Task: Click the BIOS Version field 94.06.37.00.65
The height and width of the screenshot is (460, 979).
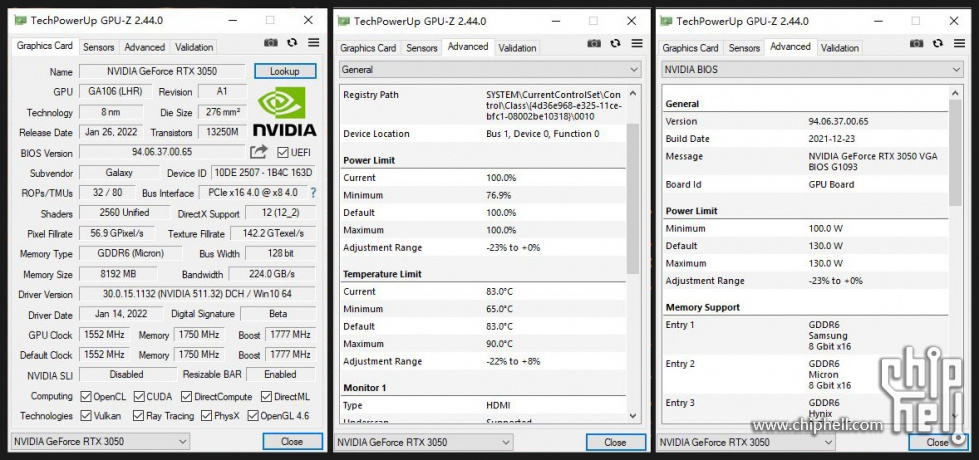Action: [x=162, y=152]
